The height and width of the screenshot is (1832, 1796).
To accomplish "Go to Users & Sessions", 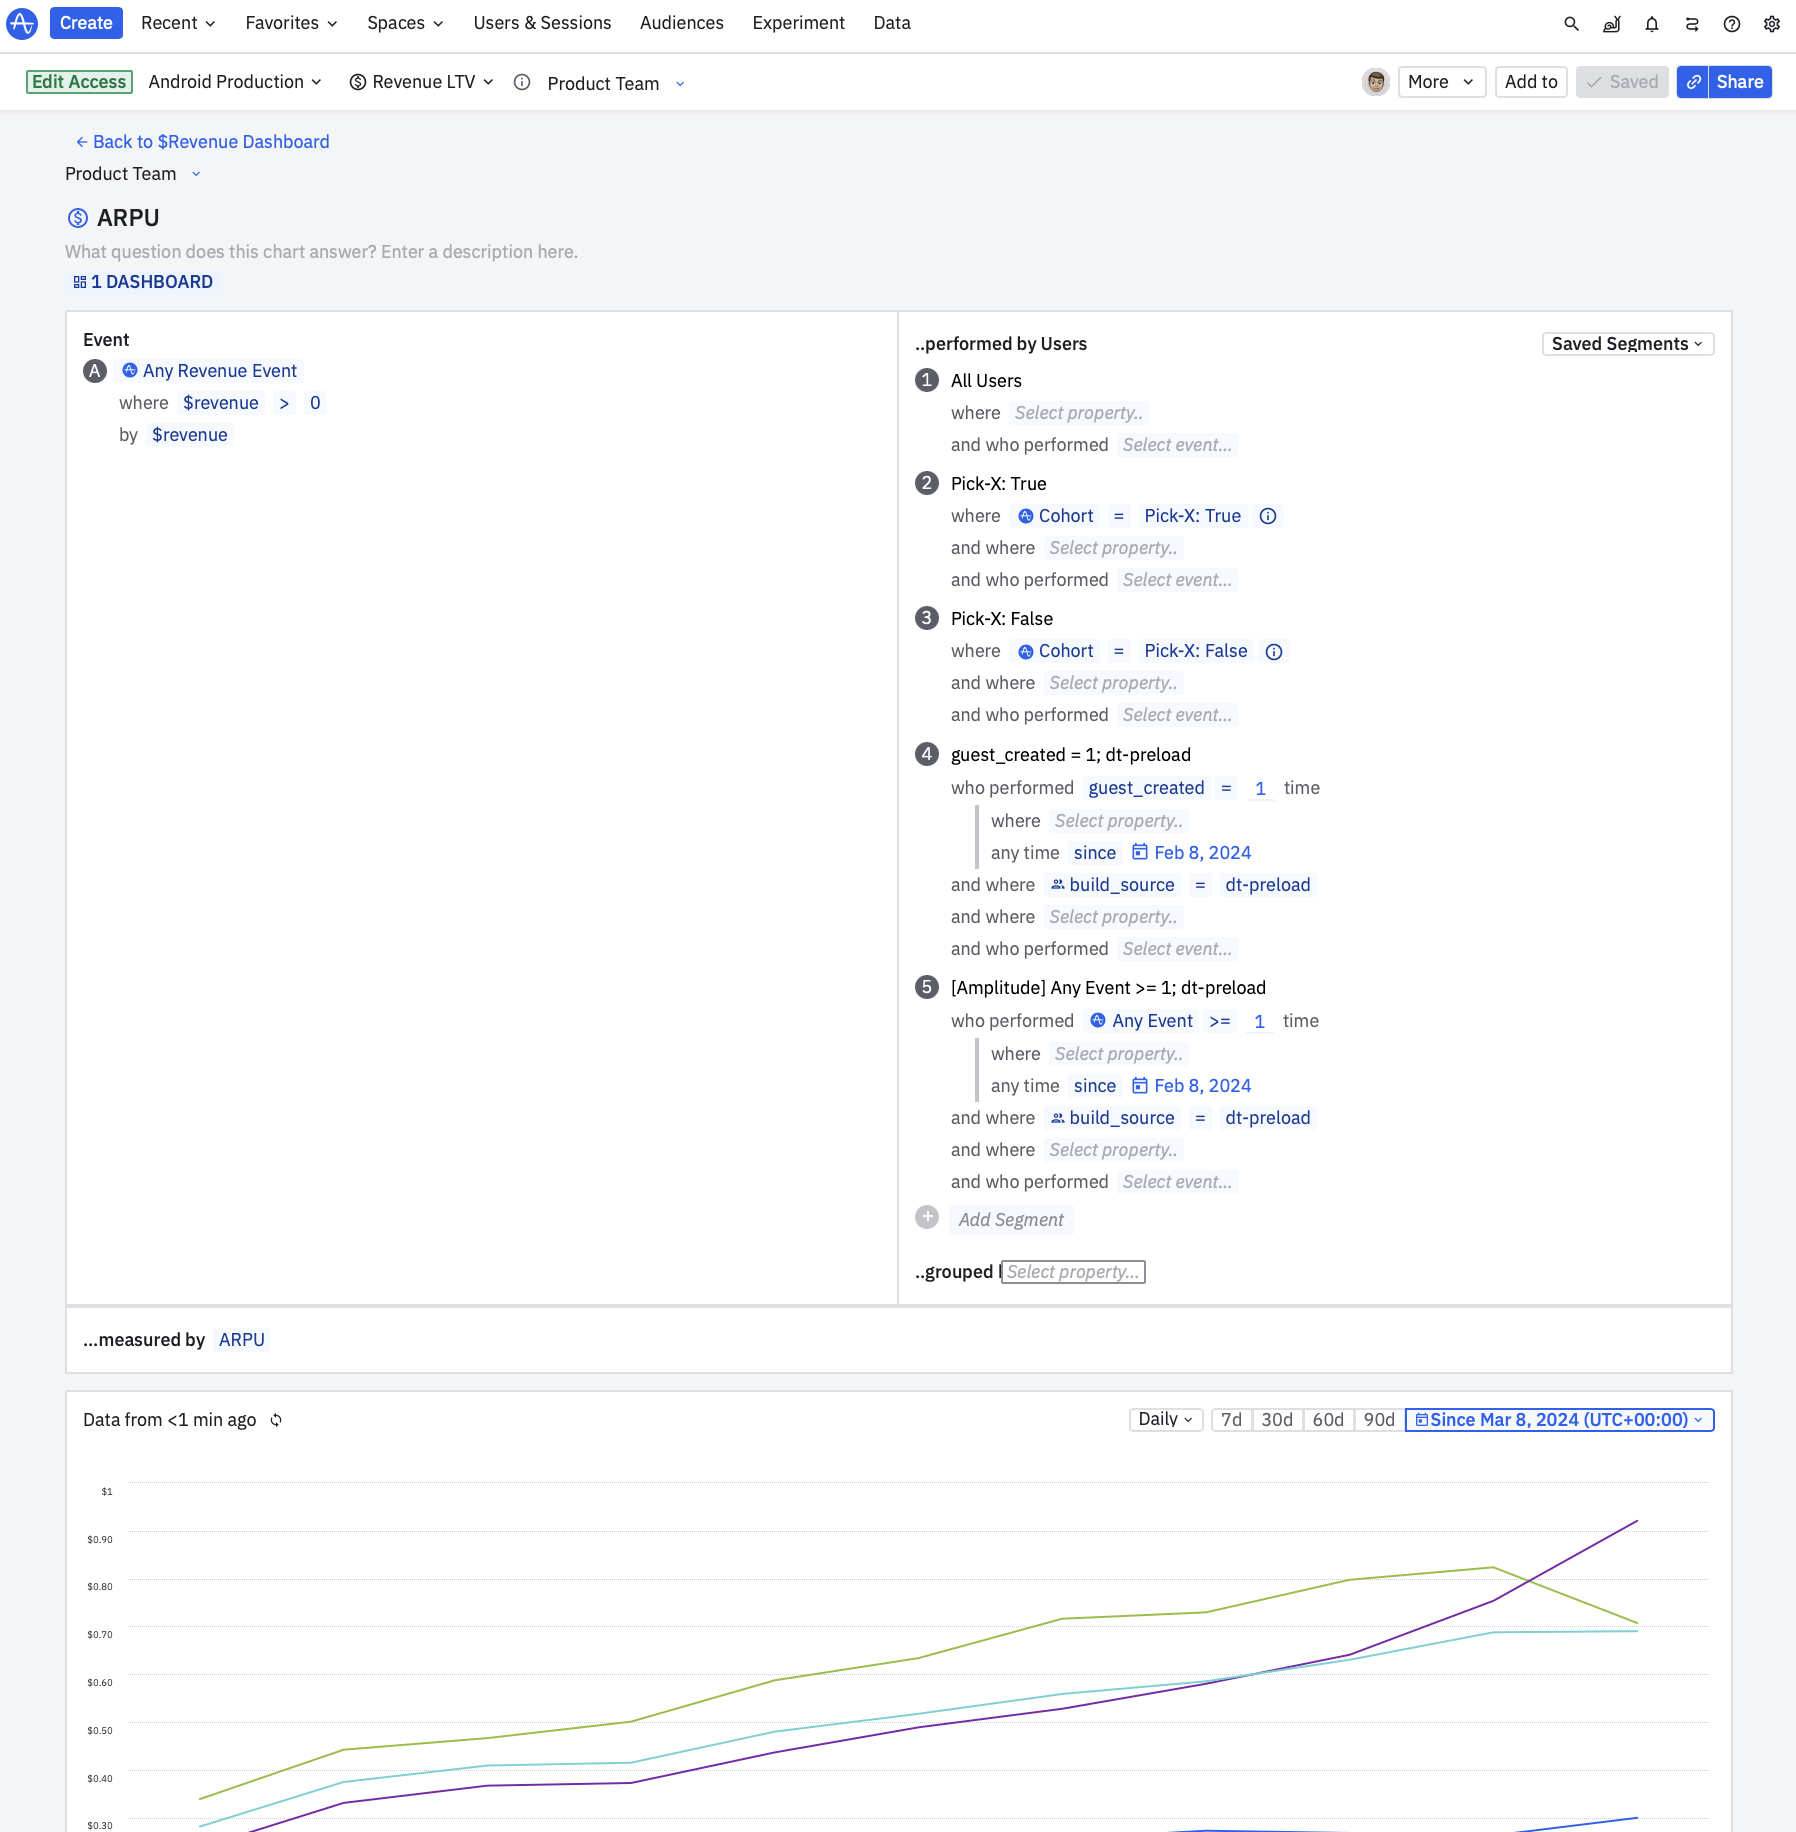I will coord(542,23).
